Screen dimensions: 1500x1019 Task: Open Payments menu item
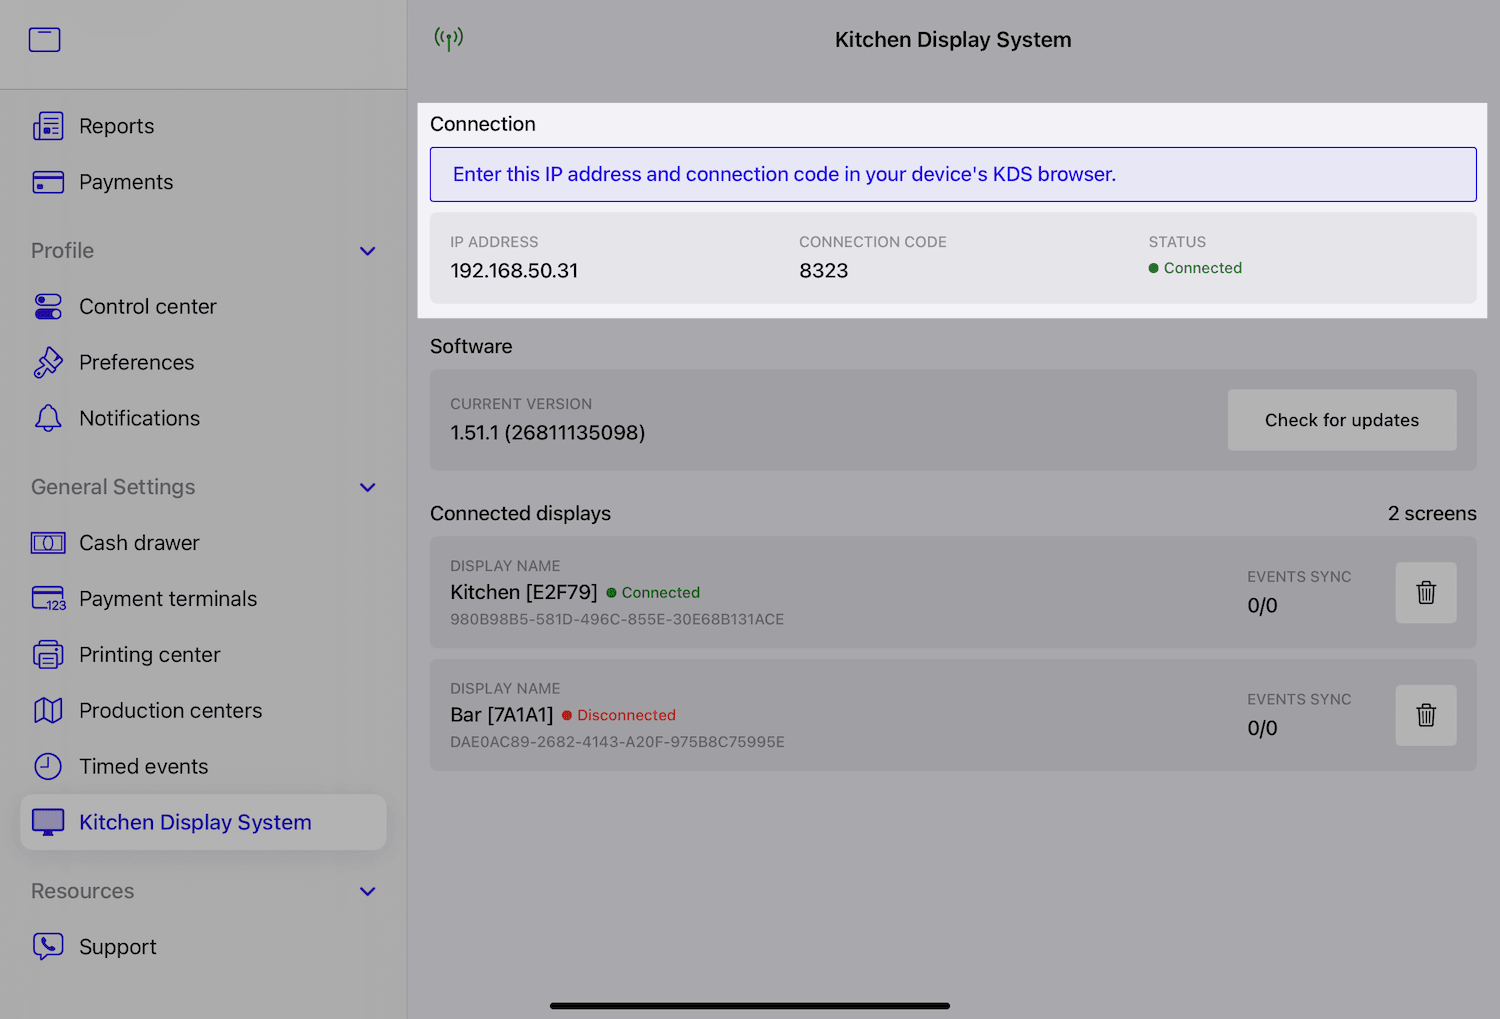[x=126, y=182]
